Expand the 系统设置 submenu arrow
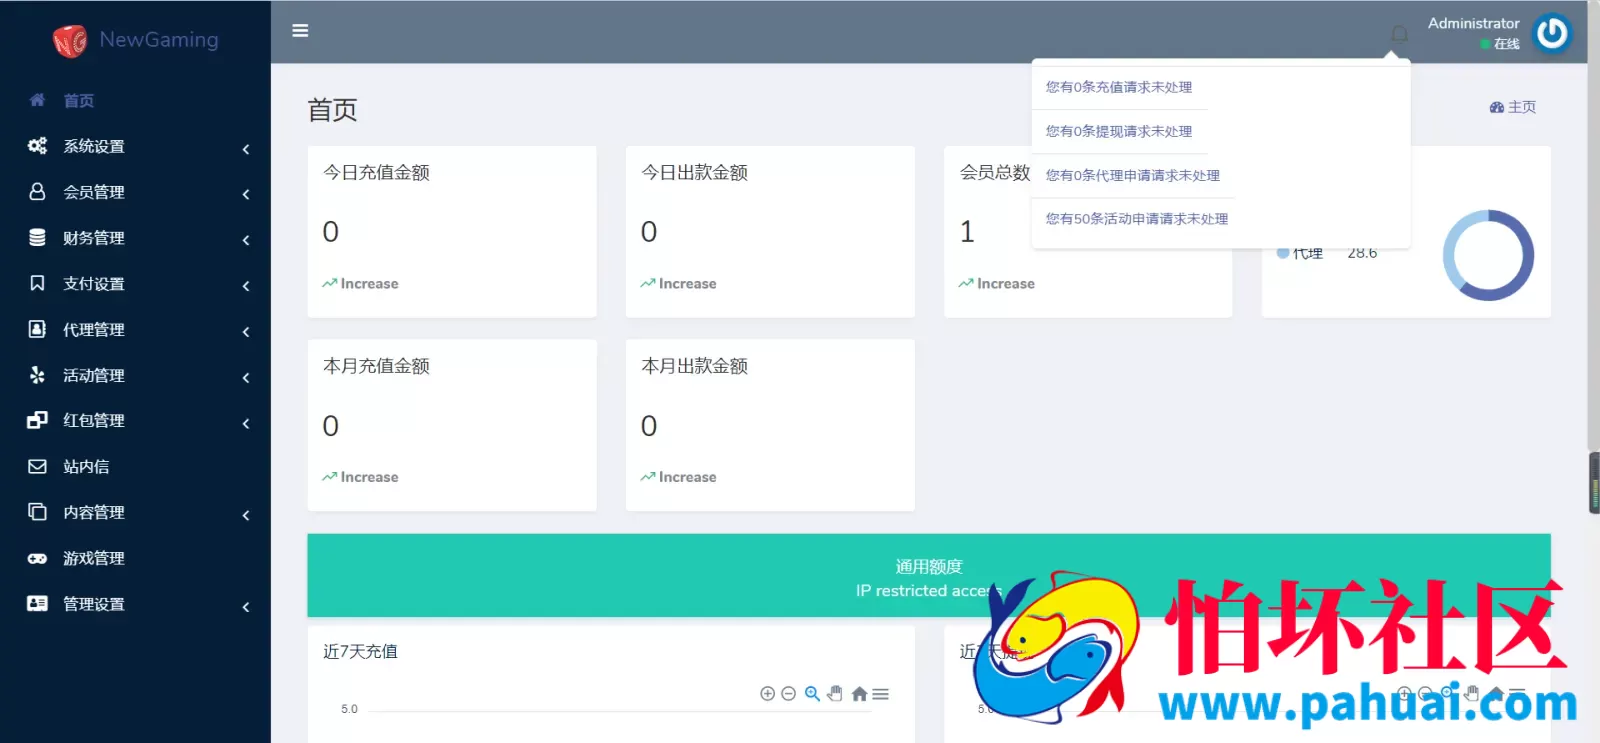Image resolution: width=1600 pixels, height=743 pixels. coord(246,149)
